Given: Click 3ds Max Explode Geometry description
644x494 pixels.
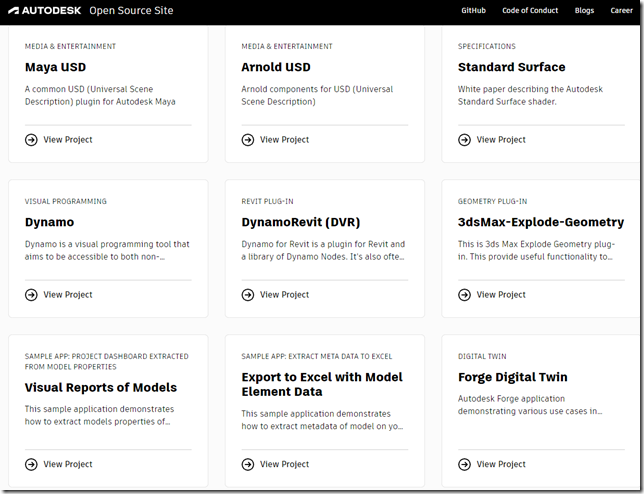Looking at the screenshot, I should tap(536, 250).
